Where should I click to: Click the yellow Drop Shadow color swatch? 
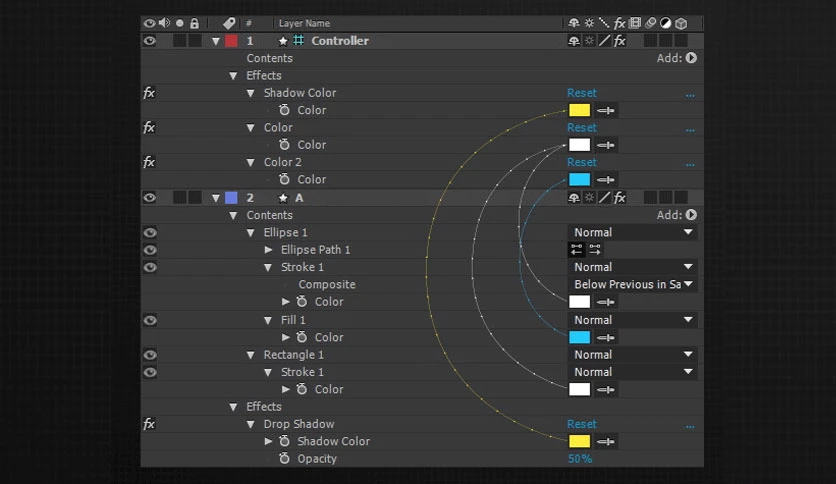580,441
